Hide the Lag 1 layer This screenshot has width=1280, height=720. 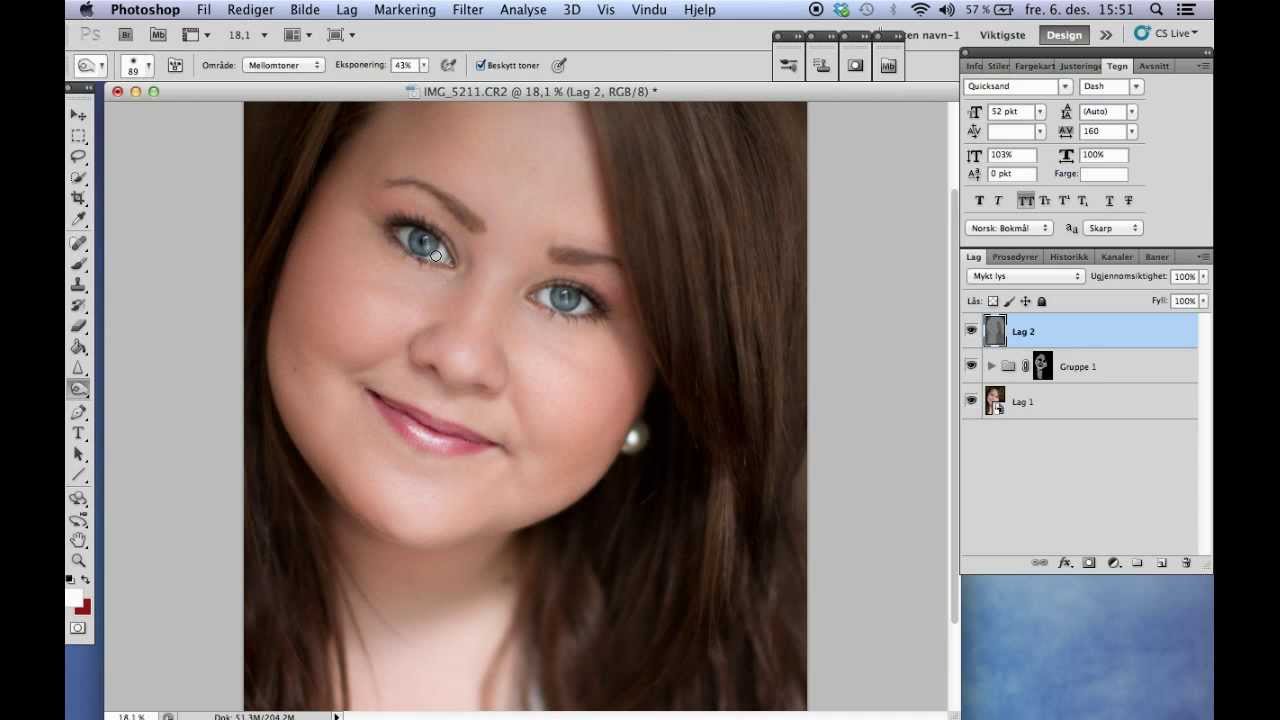point(971,401)
